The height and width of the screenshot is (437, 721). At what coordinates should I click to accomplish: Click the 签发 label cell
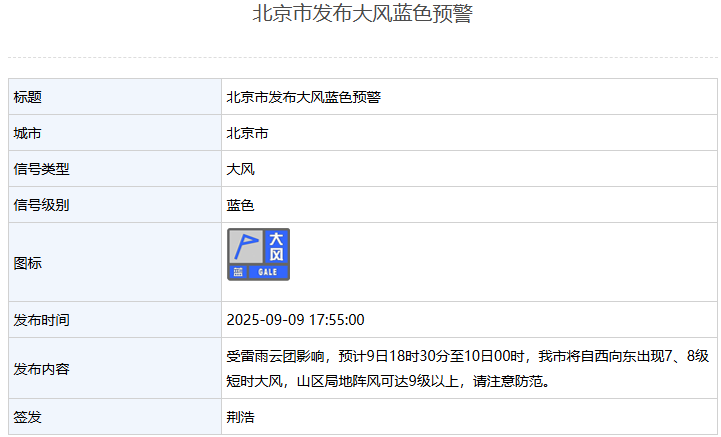coord(115,417)
